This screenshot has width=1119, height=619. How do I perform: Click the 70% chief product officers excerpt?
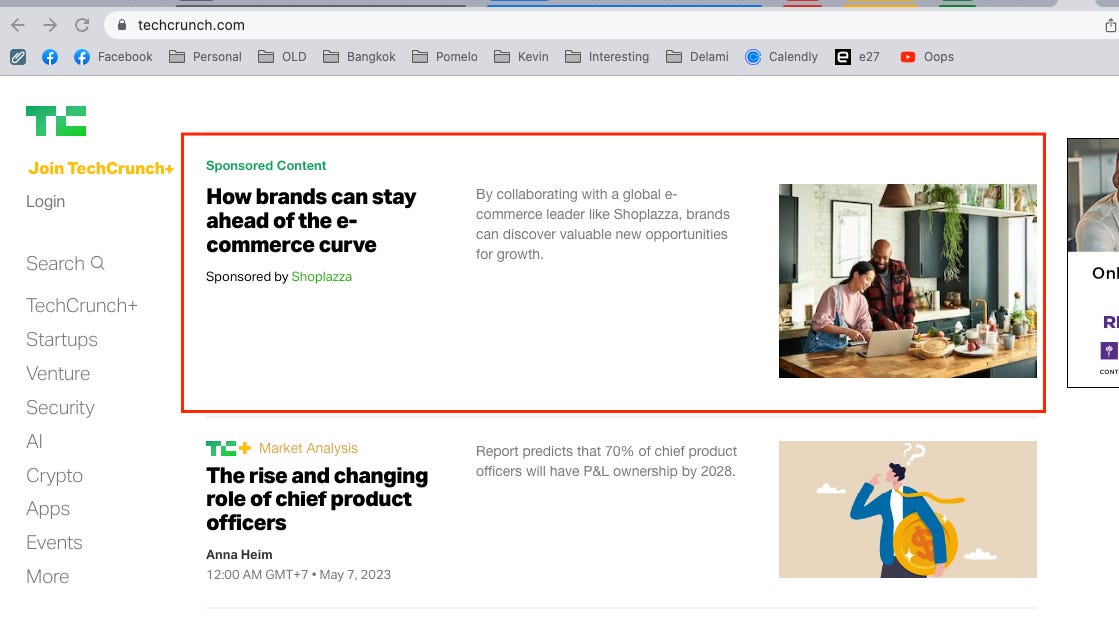point(606,461)
